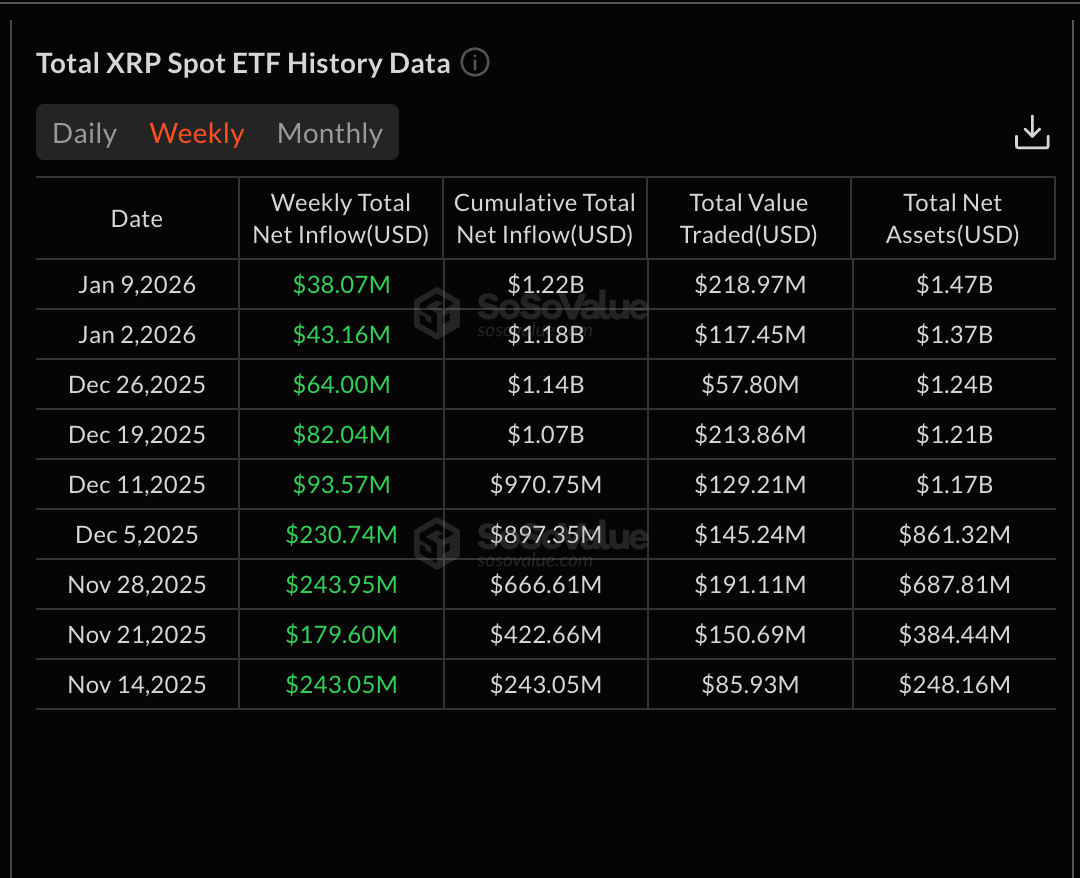Switch to the Daily tab
The image size is (1080, 878).
click(84, 132)
